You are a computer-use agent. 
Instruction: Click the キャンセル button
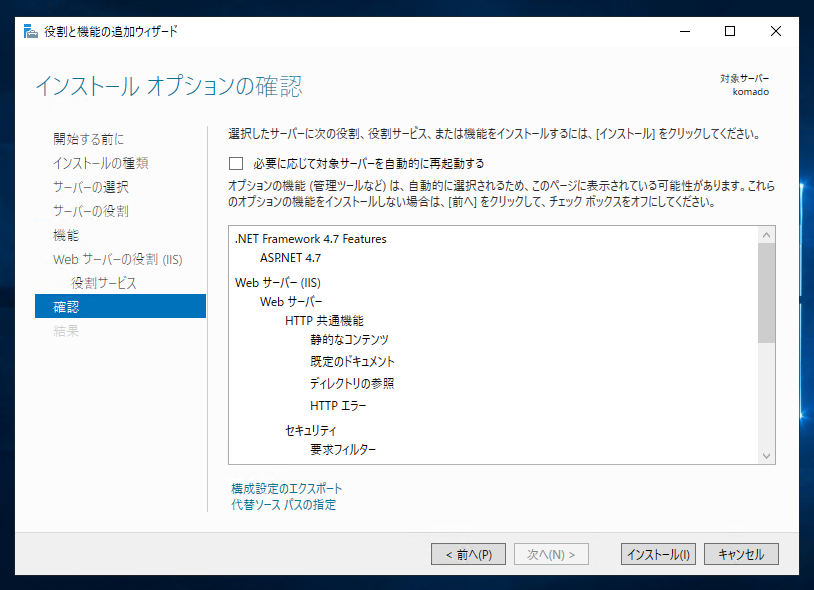pyautogui.click(x=741, y=554)
